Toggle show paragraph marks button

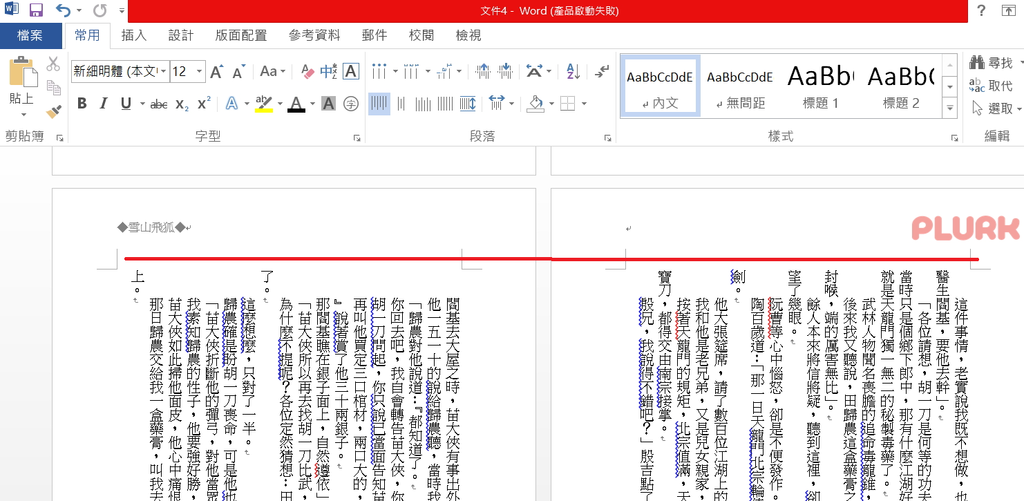tap(603, 71)
